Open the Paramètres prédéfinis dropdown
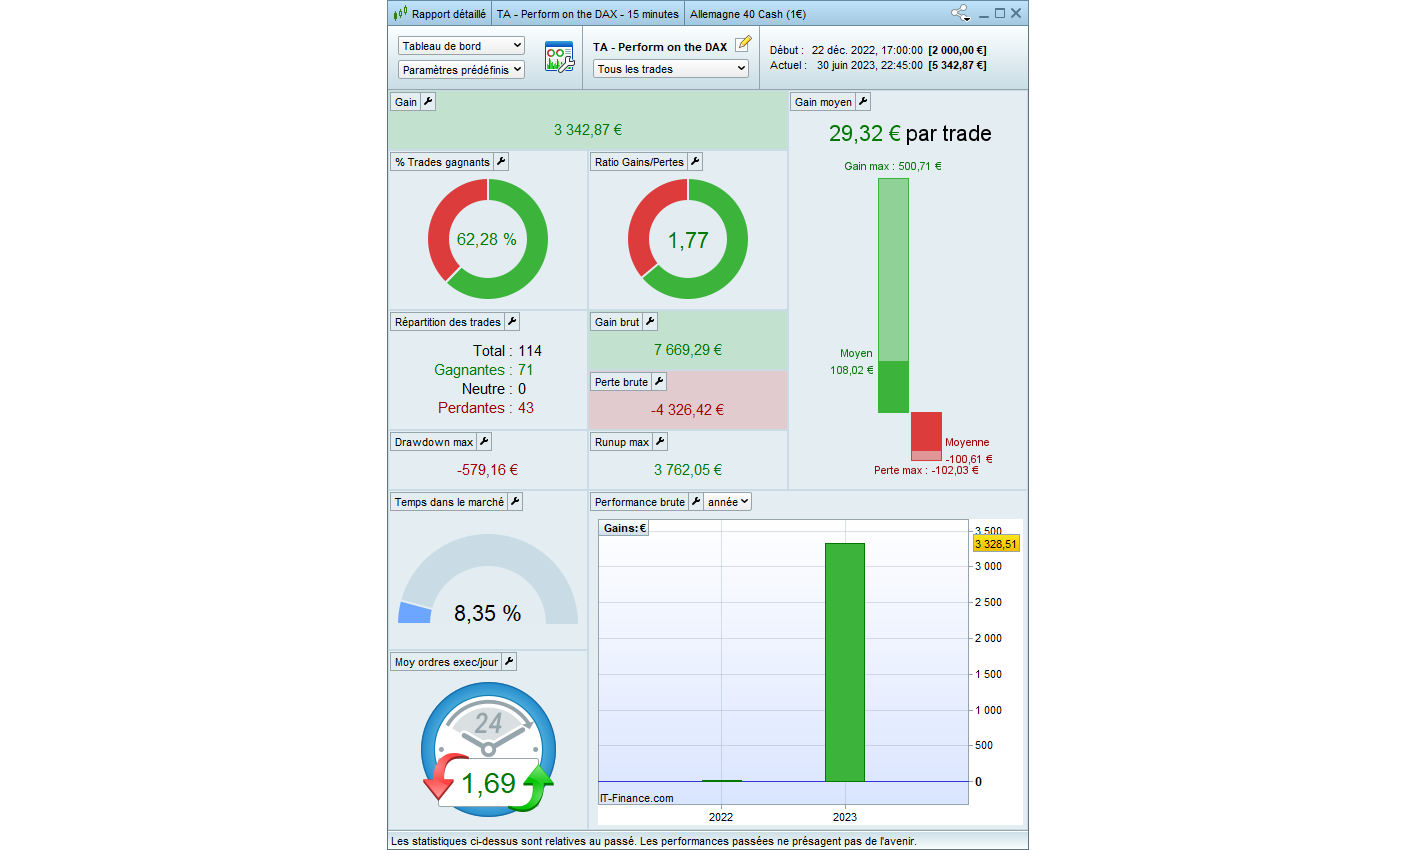The width and height of the screenshot is (1416, 850). pos(461,70)
